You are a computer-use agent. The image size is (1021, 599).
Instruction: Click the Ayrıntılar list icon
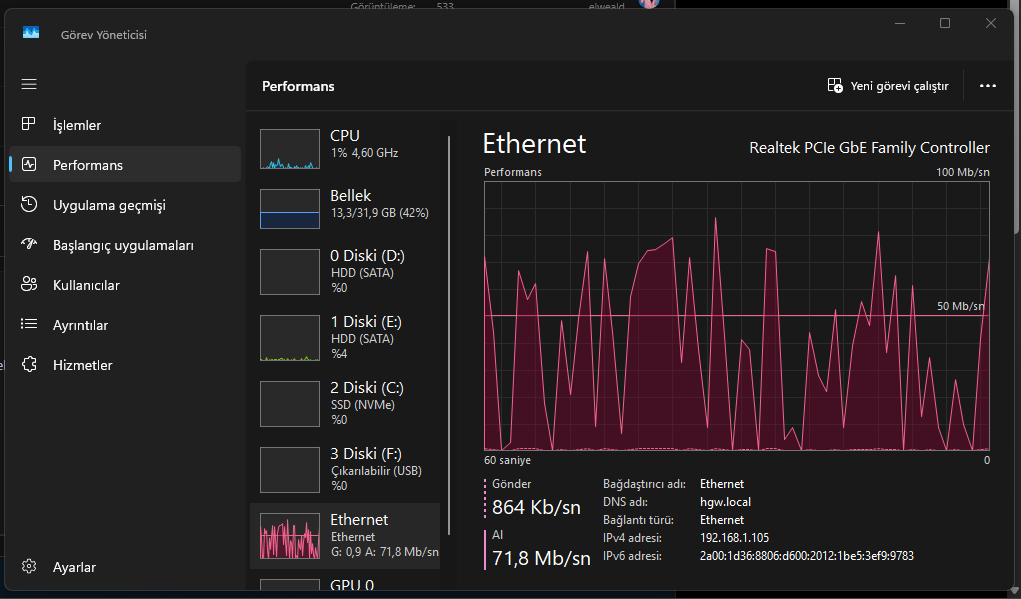(29, 324)
